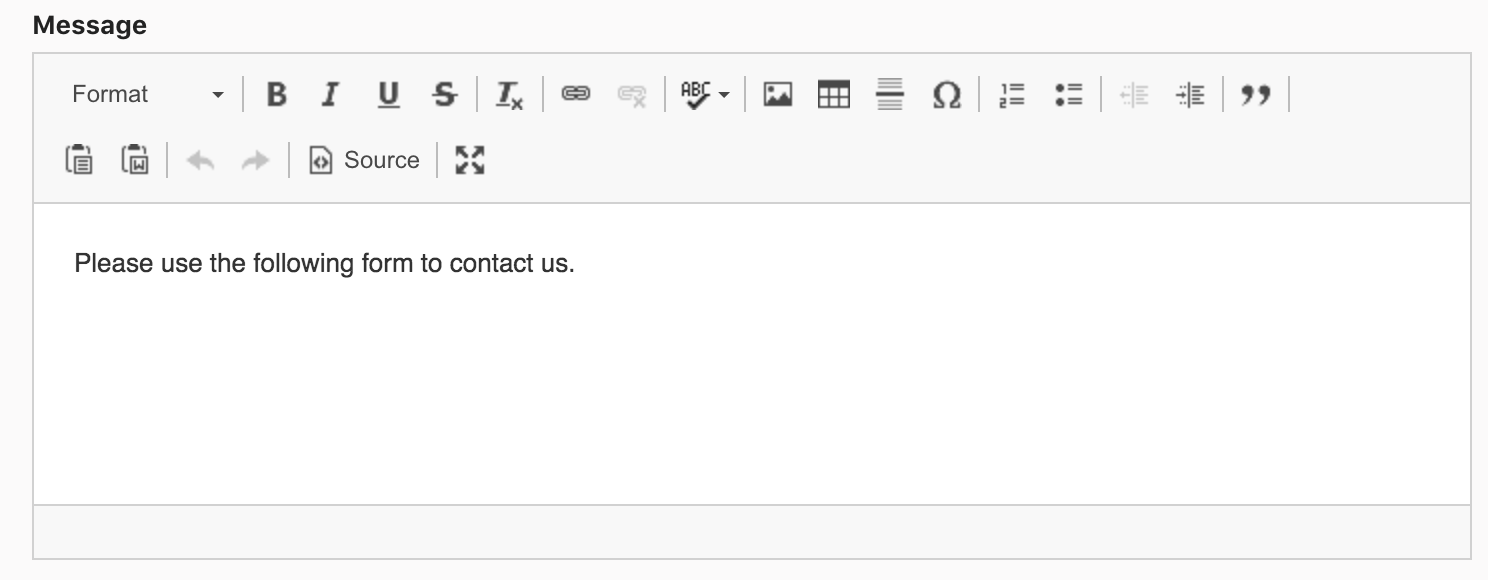Insert a numbered list
Viewport: 1488px width, 580px height.
click(x=1012, y=95)
